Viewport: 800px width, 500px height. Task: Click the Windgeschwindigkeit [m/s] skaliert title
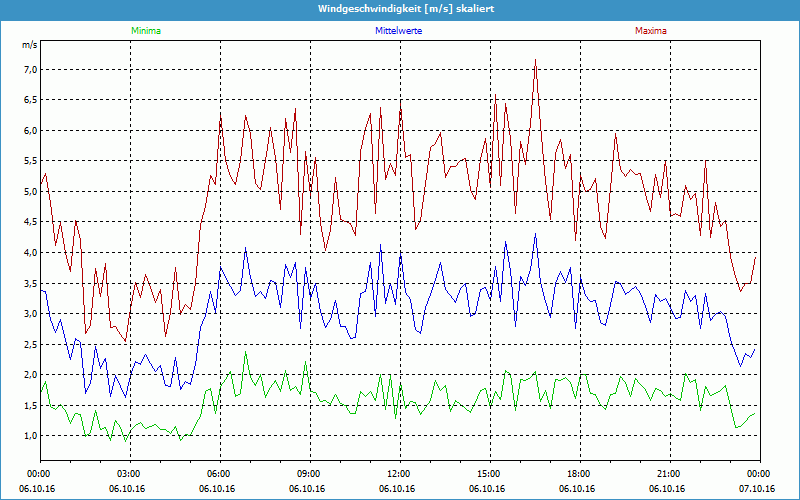[406, 9]
